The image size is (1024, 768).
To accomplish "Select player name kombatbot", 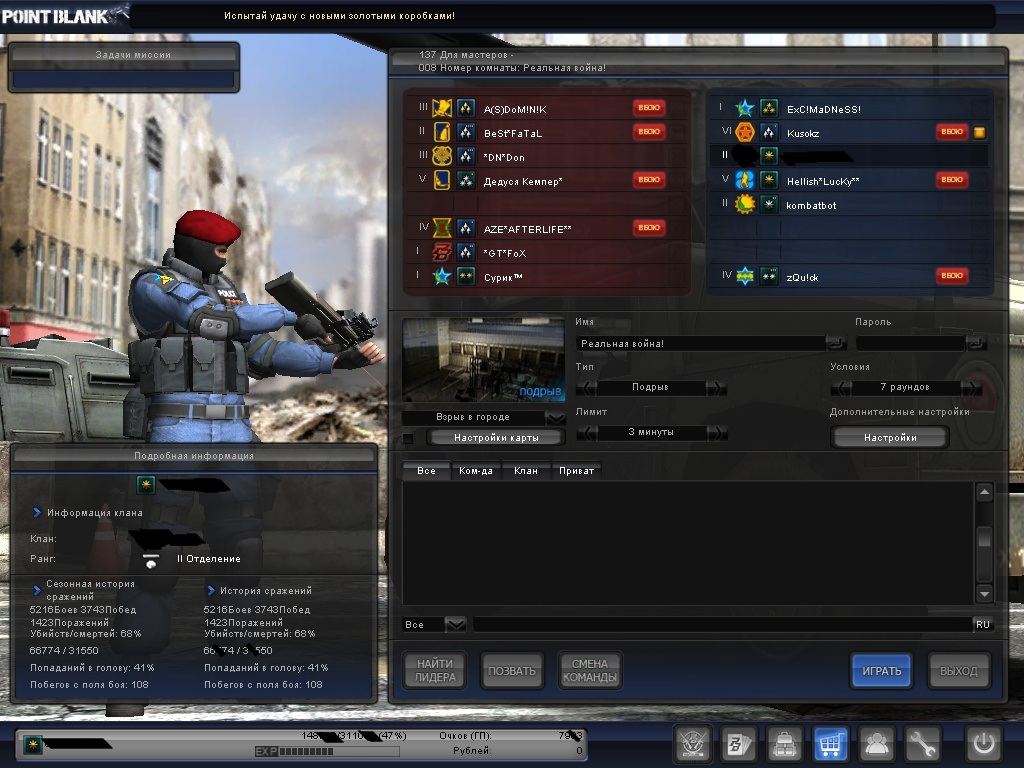I will (x=811, y=205).
